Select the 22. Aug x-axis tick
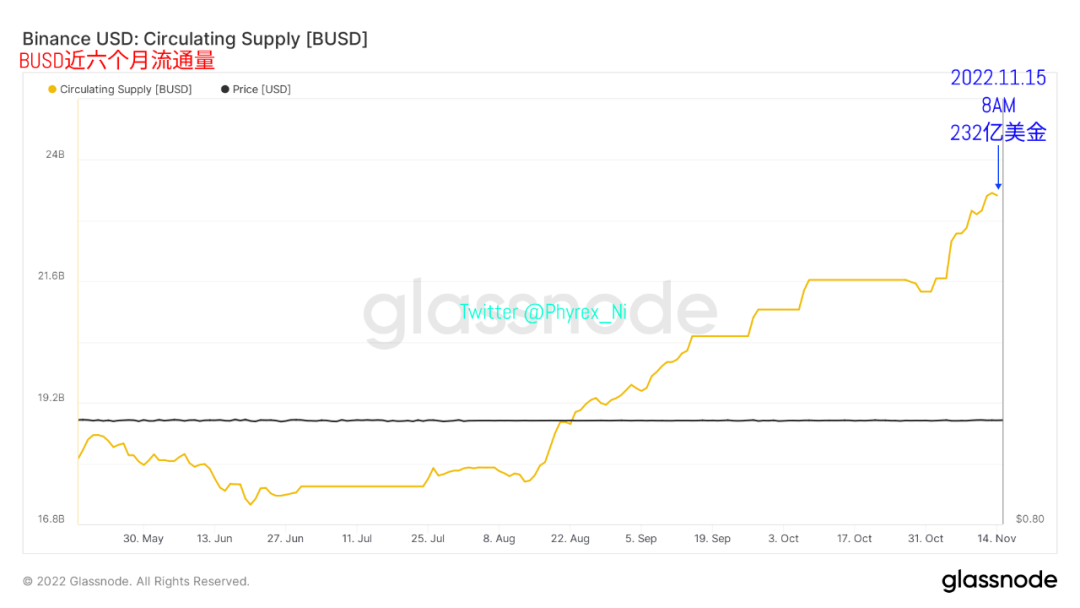This screenshot has width=1080, height=608. [x=570, y=539]
